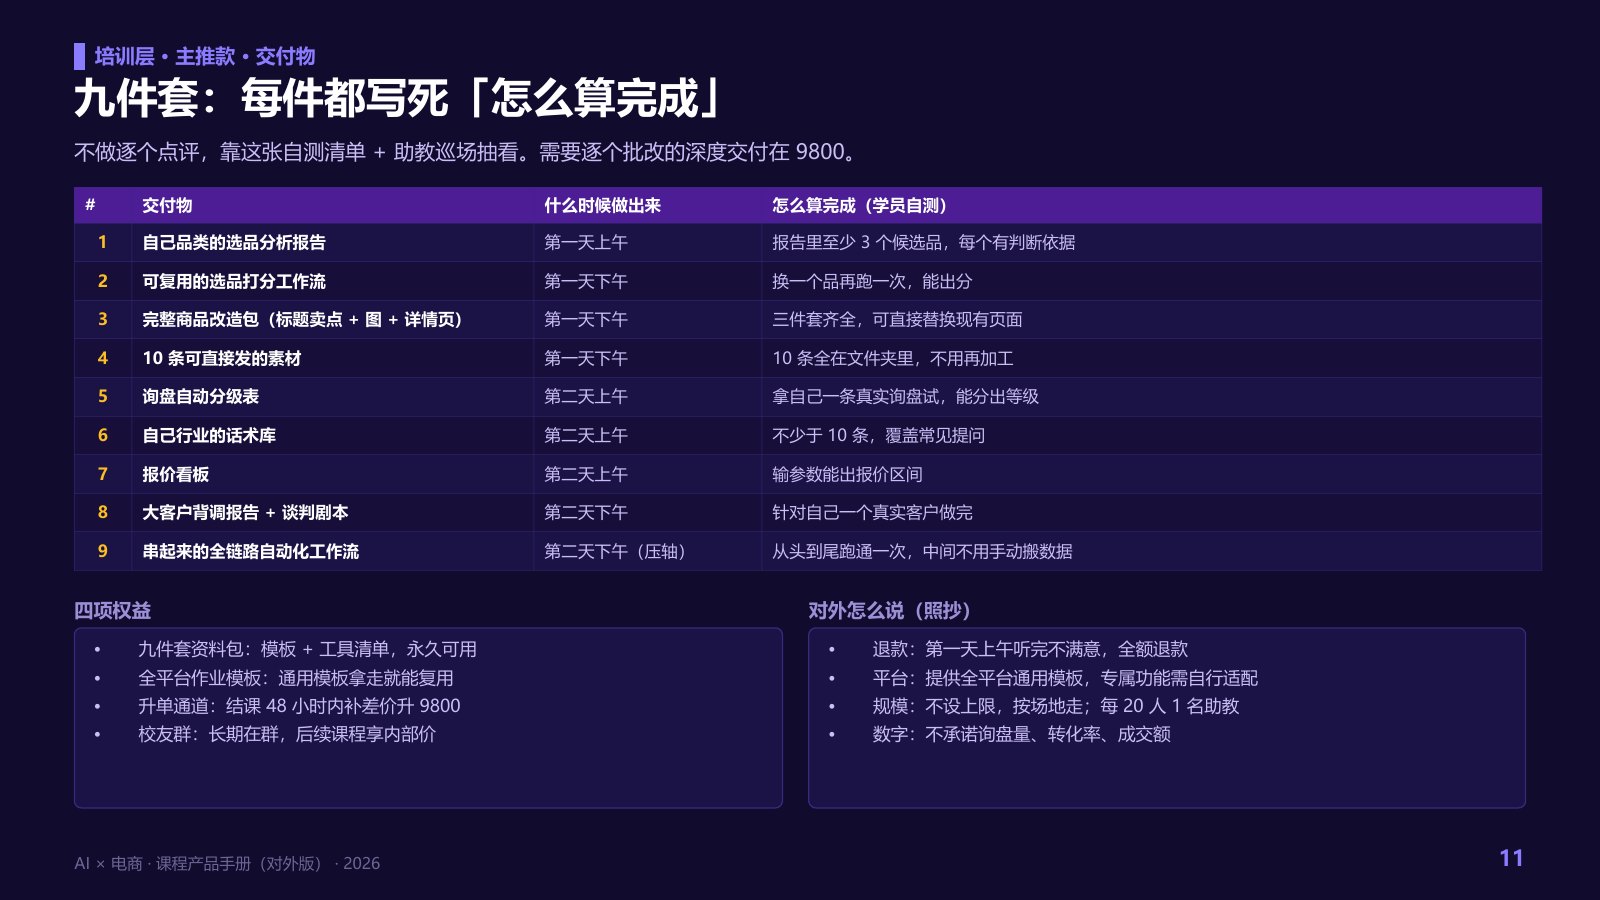Click the row number 3 cell
The height and width of the screenshot is (900, 1600).
coord(102,319)
